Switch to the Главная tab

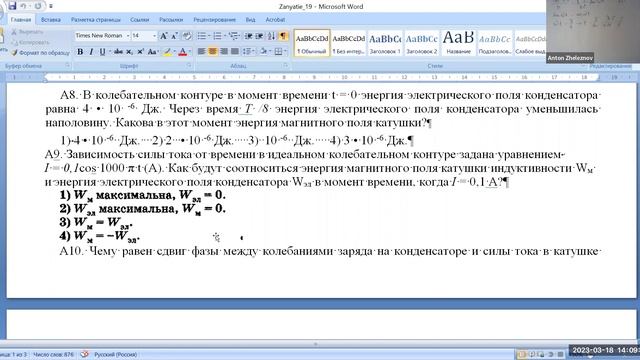pos(21,20)
